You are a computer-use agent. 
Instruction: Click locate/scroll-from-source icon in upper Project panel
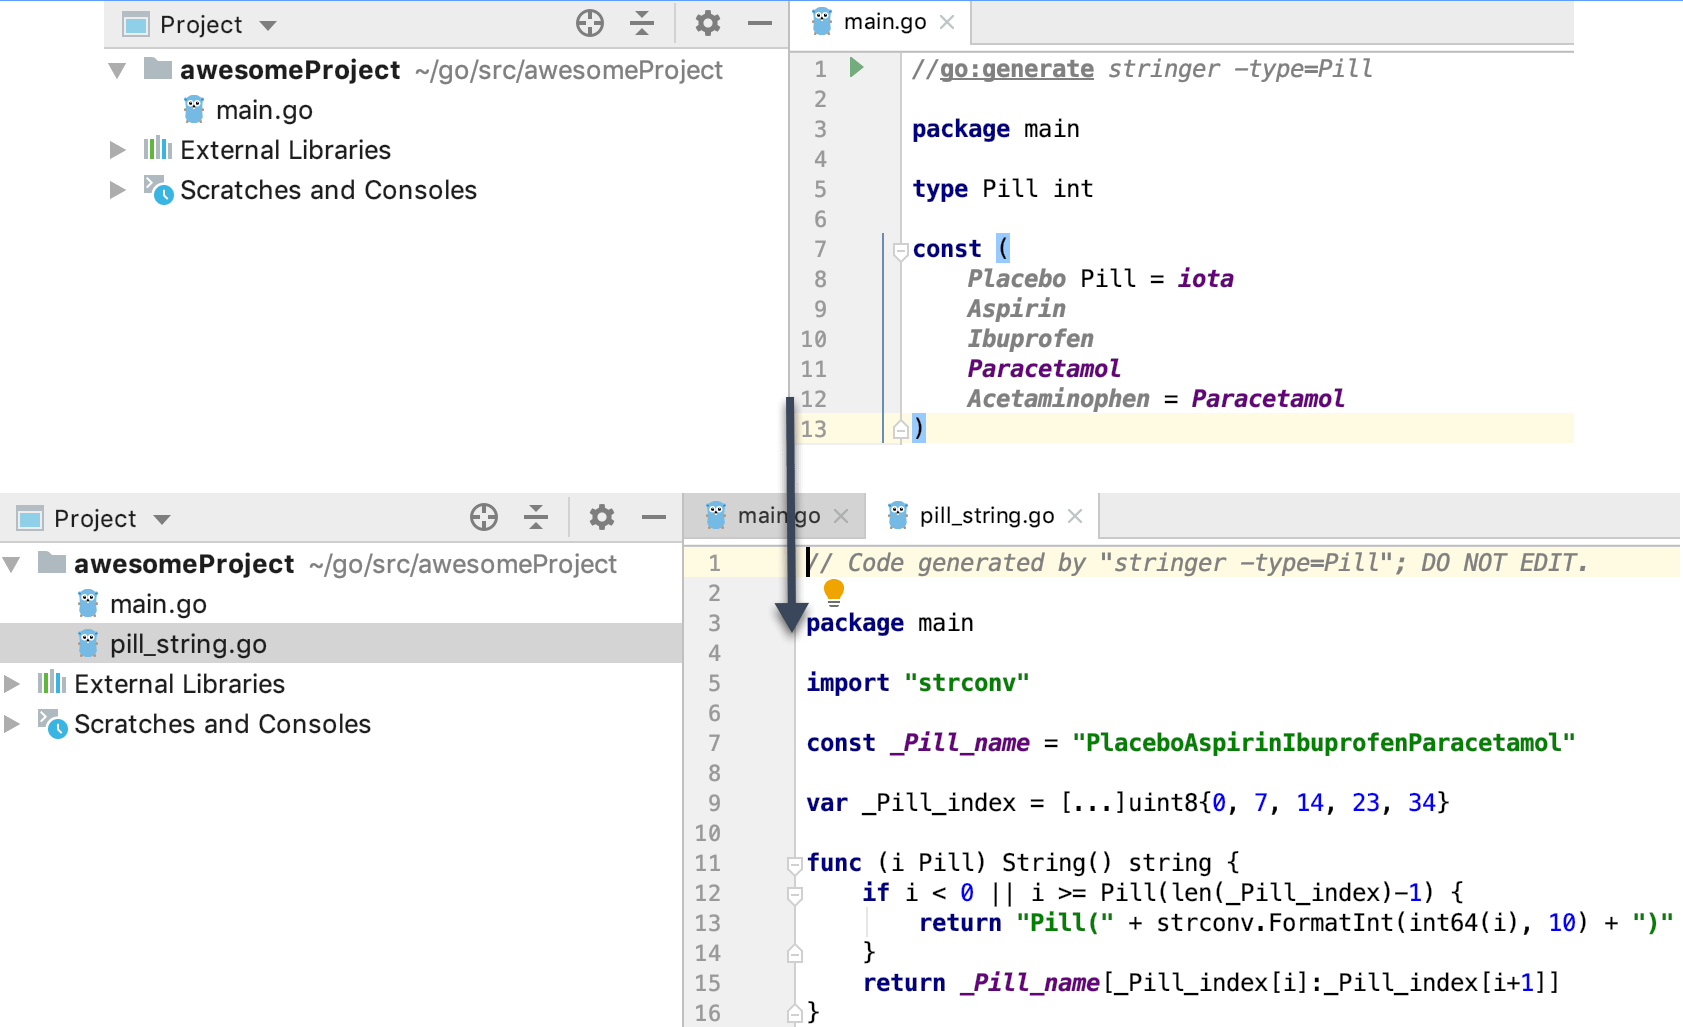(590, 23)
